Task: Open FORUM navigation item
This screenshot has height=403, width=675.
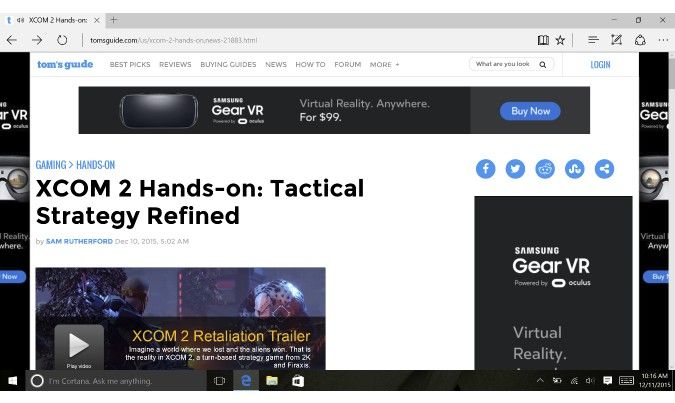Action: [348, 65]
